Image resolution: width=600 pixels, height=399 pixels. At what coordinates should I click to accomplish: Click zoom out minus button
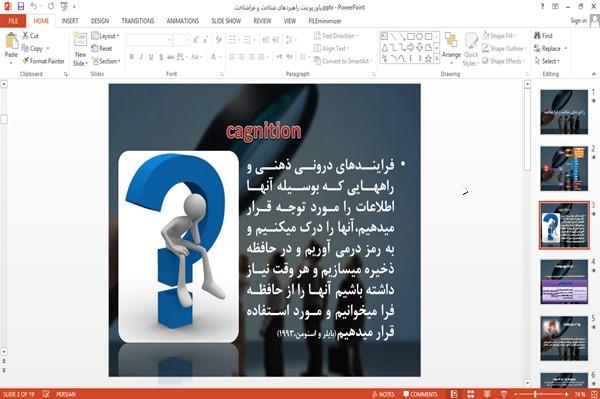click(x=516, y=394)
